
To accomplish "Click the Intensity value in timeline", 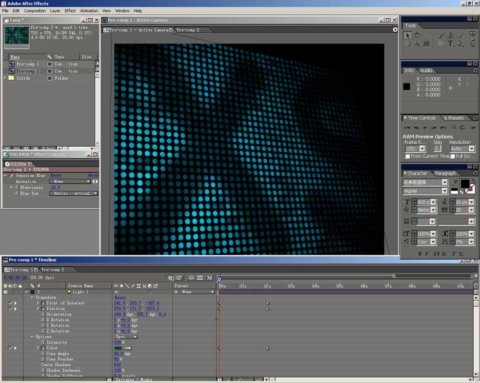I will coord(118,342).
